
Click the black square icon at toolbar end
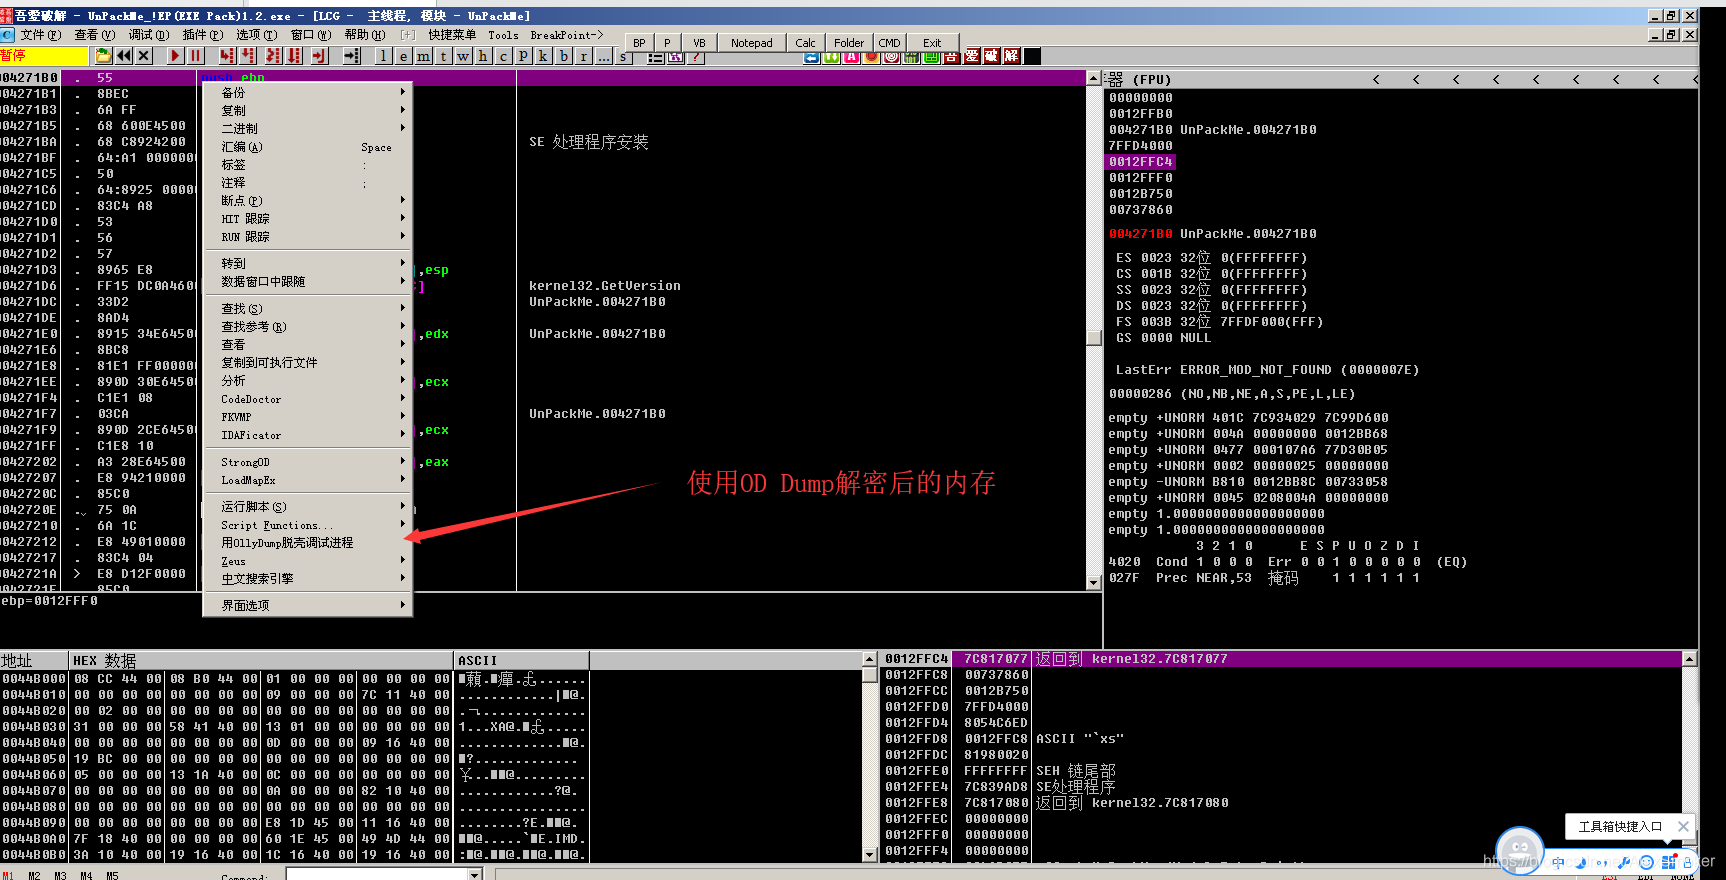[1032, 56]
